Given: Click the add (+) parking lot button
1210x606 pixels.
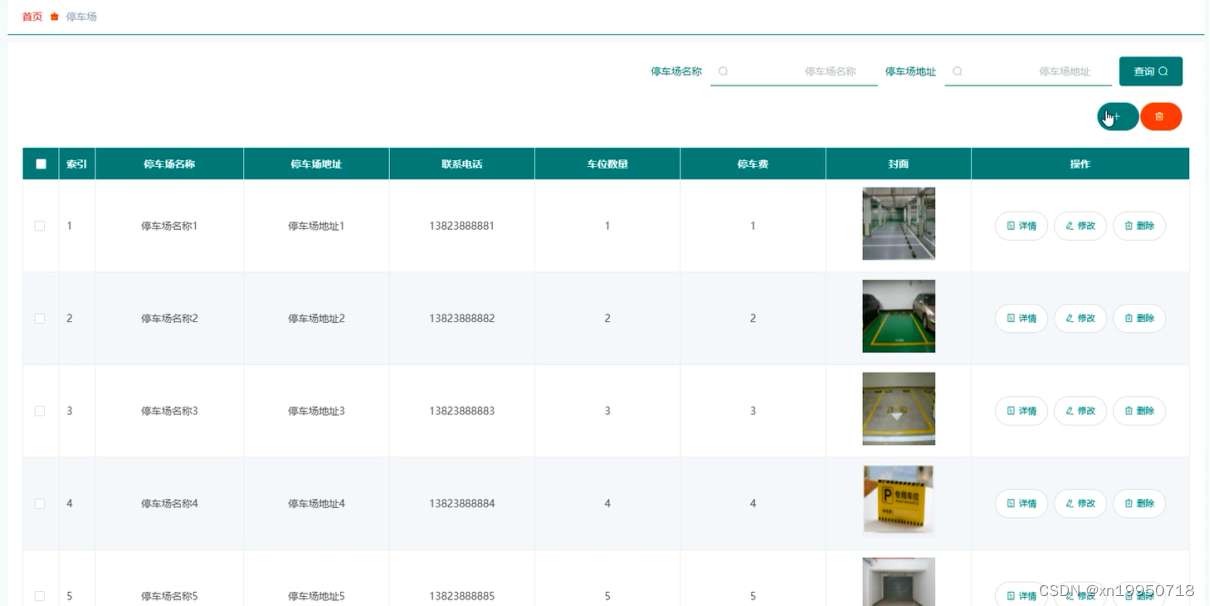Looking at the screenshot, I should (x=1117, y=117).
